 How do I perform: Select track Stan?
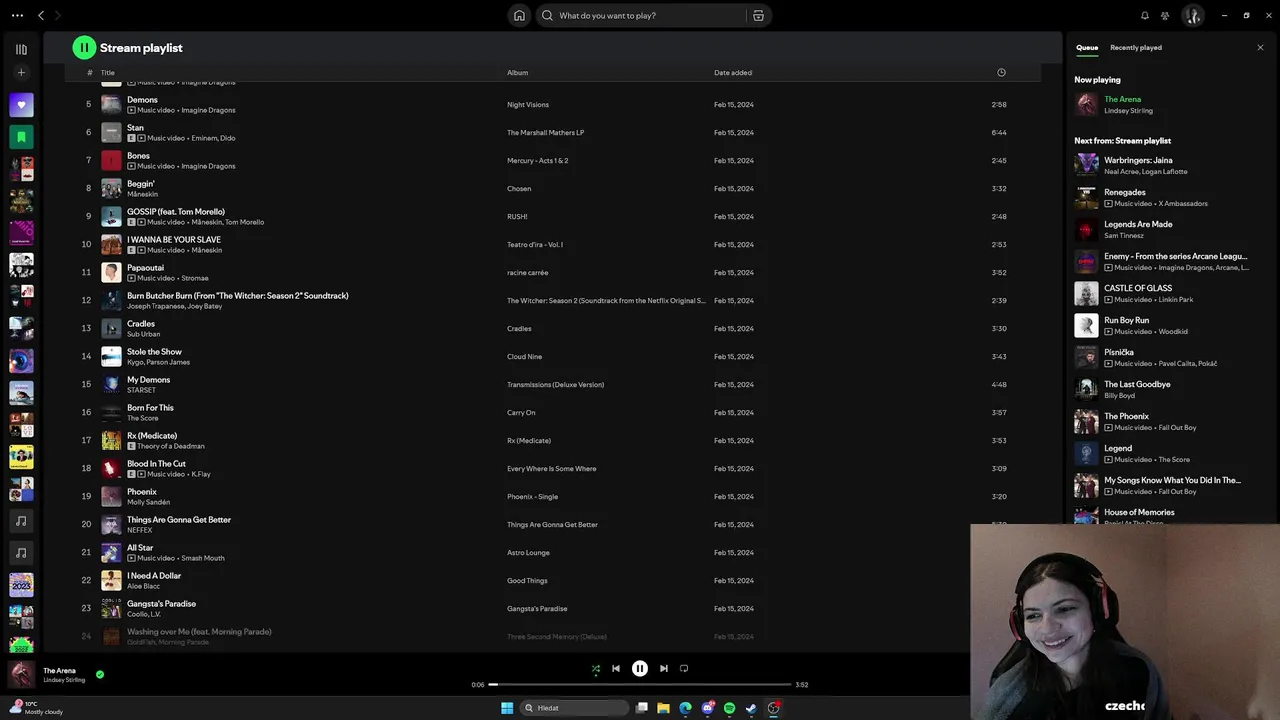(135, 128)
